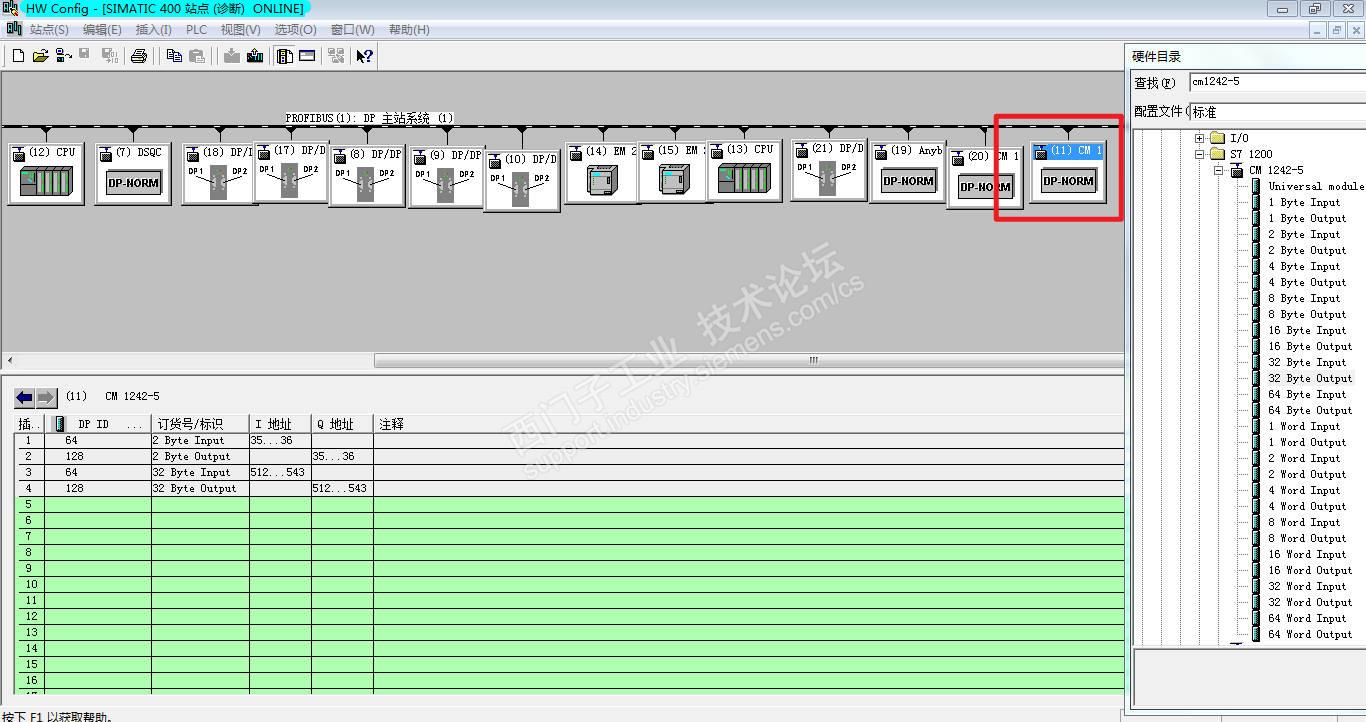Select 2 Word Output in catalog
Image resolution: width=1366 pixels, height=722 pixels.
1307,474
